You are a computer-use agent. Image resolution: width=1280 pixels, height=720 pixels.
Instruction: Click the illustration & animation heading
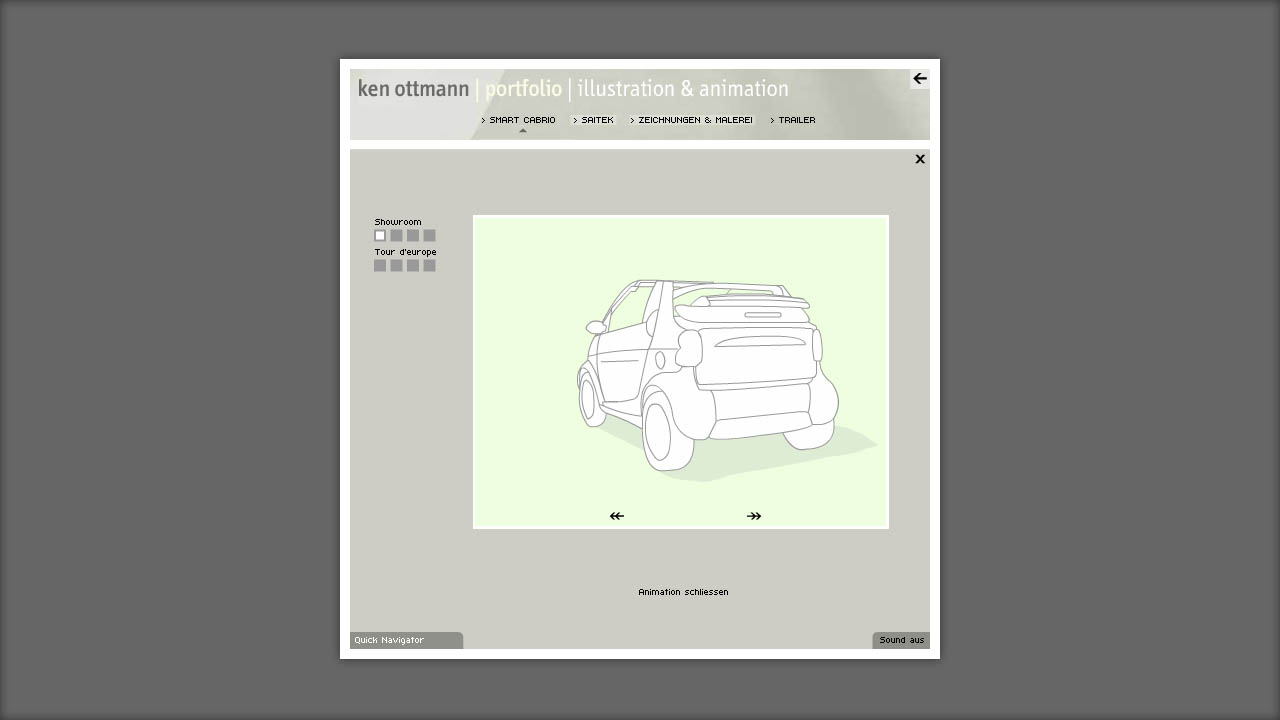click(x=683, y=89)
